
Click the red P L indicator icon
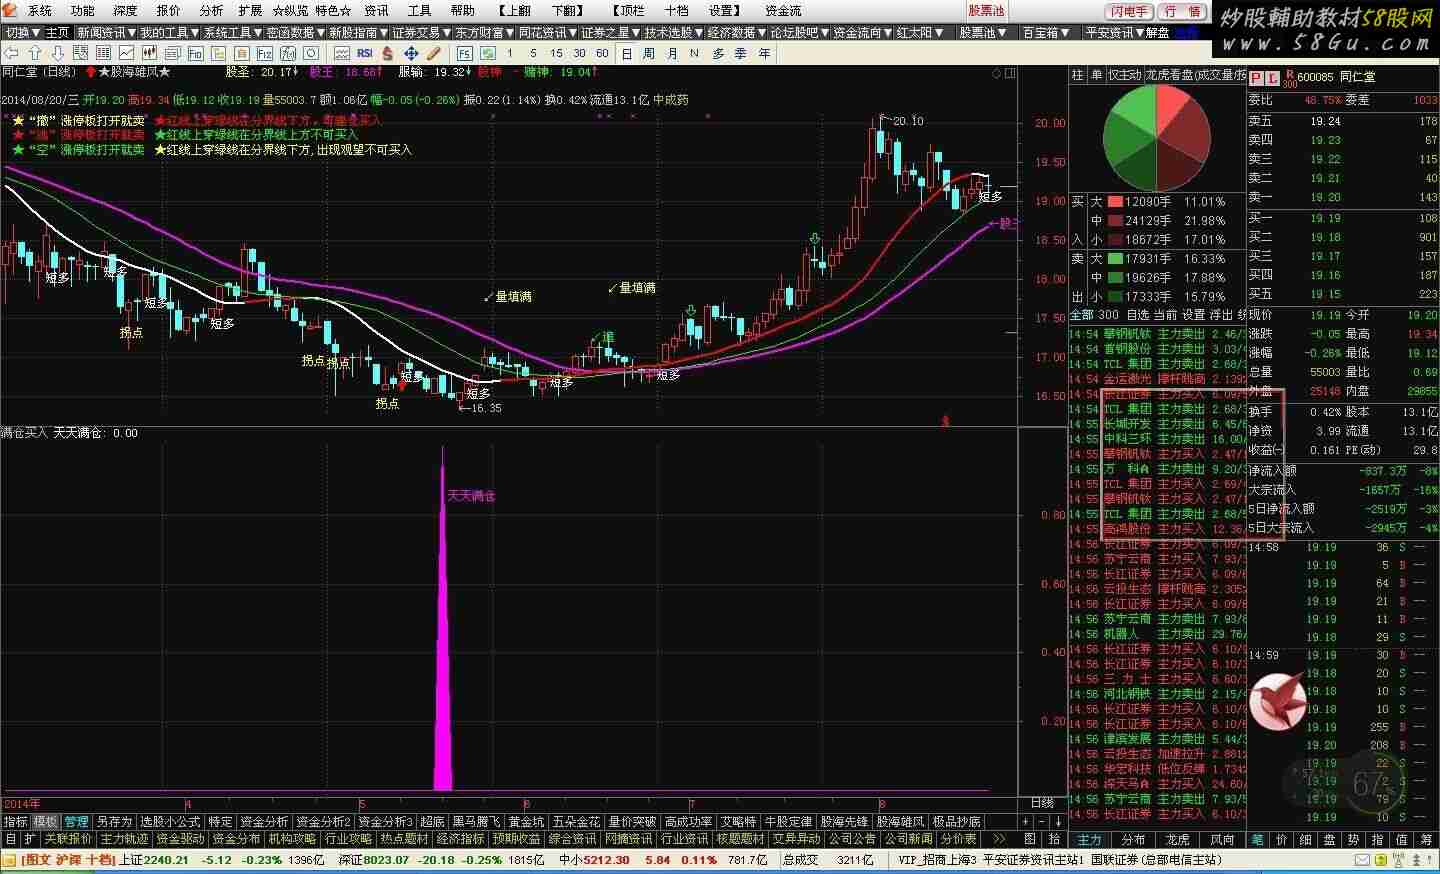1264,77
